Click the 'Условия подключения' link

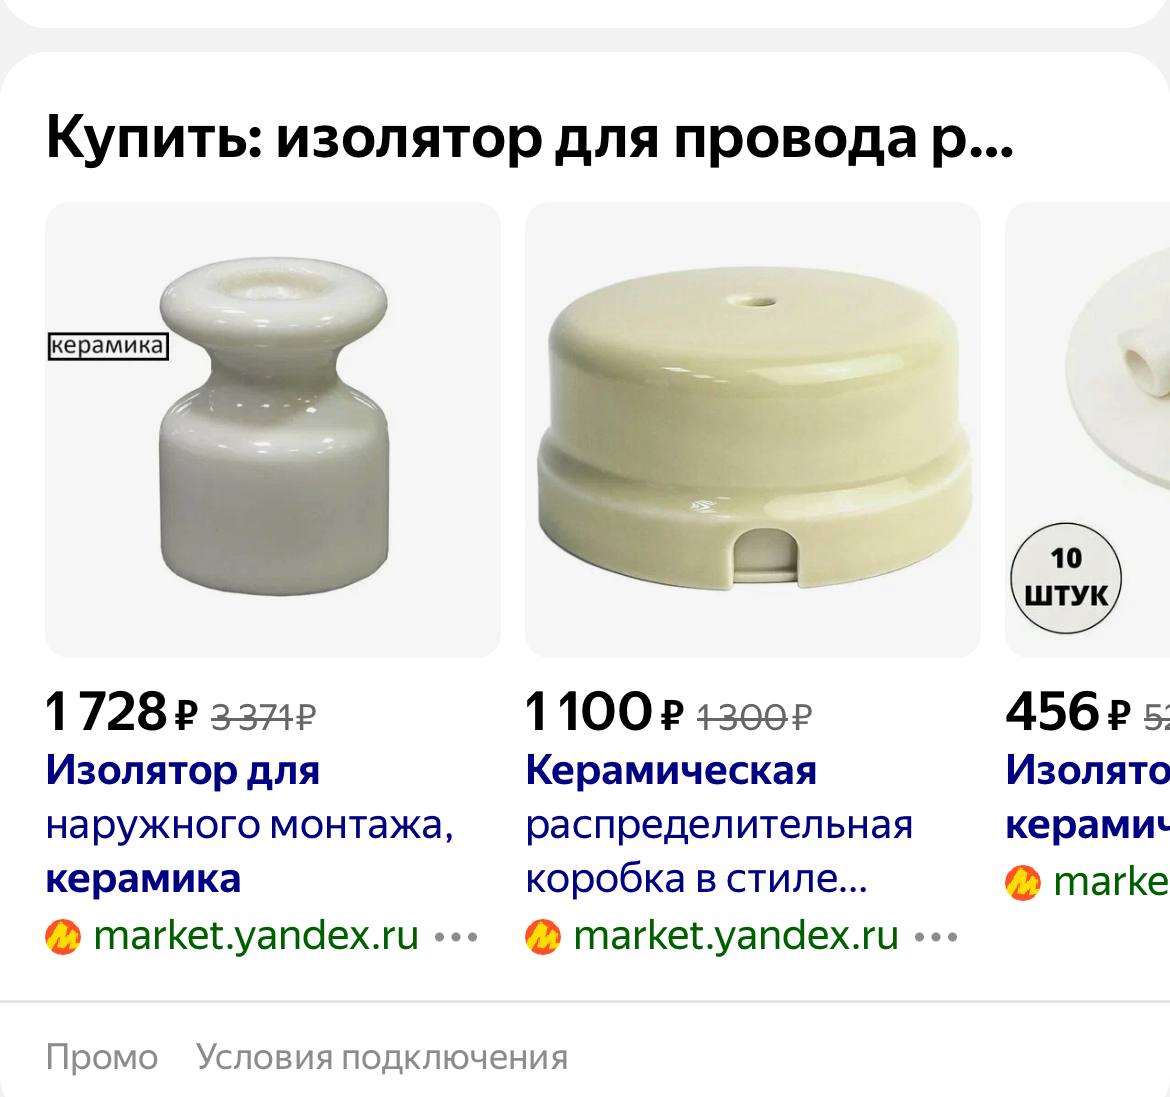point(382,1057)
